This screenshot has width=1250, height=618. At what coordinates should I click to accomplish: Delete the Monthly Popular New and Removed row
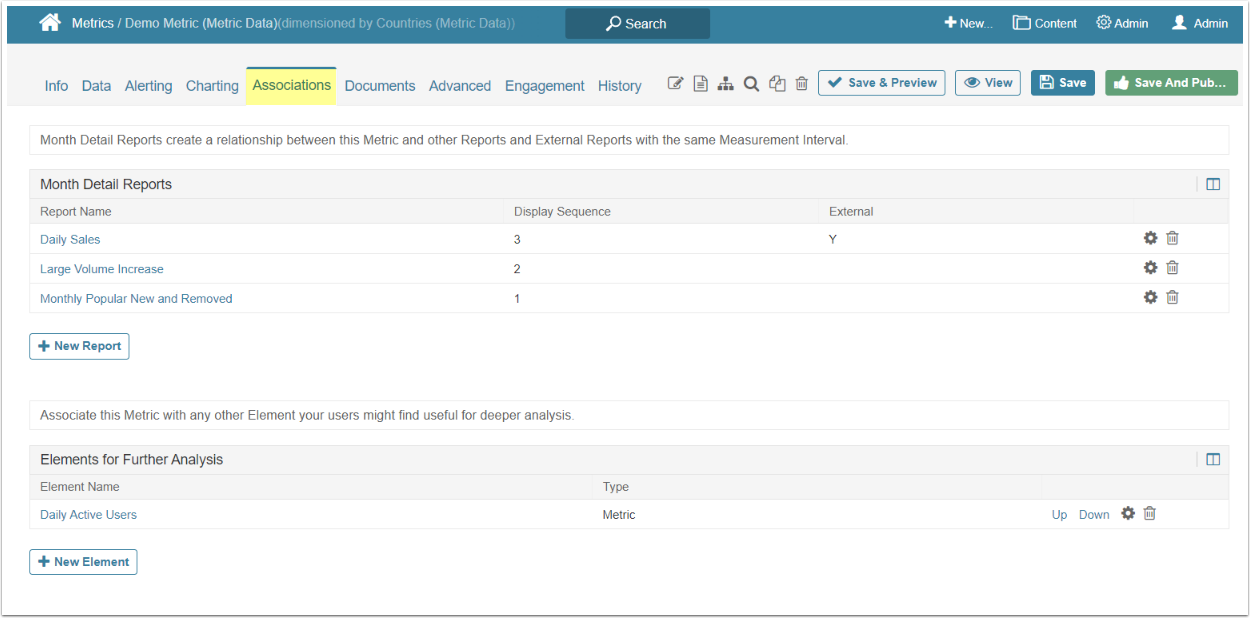(1173, 297)
